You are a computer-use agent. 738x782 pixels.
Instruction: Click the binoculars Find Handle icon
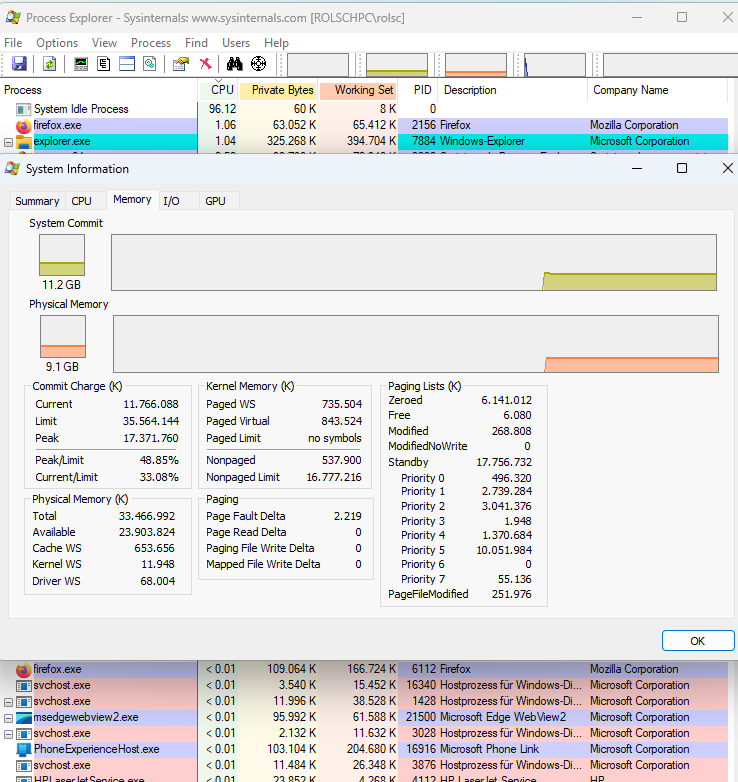[x=234, y=64]
